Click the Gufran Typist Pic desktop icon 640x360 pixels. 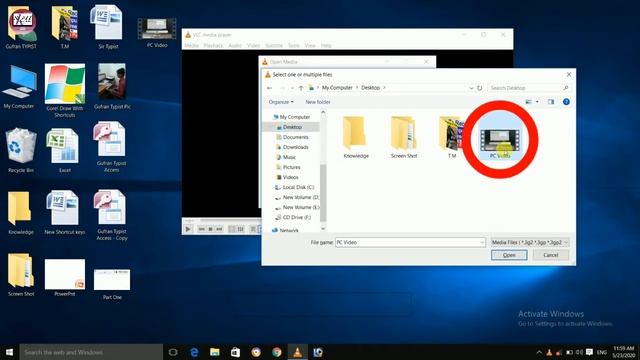(x=112, y=87)
